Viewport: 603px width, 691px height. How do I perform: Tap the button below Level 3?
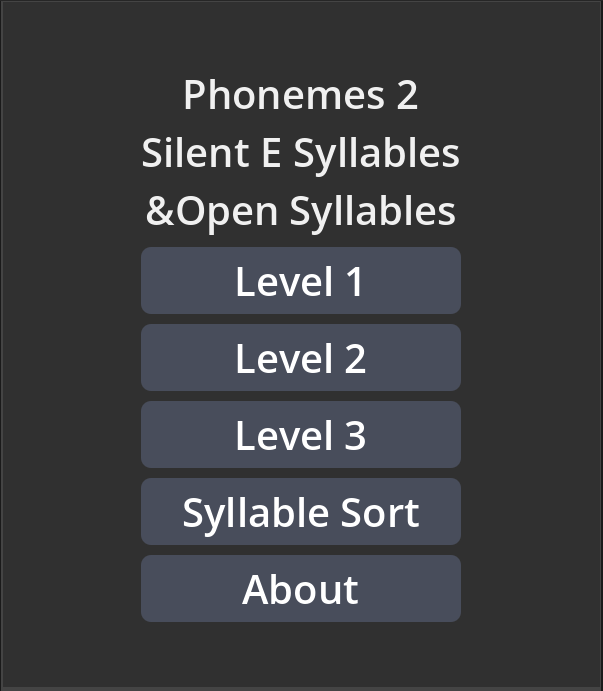coord(301,512)
